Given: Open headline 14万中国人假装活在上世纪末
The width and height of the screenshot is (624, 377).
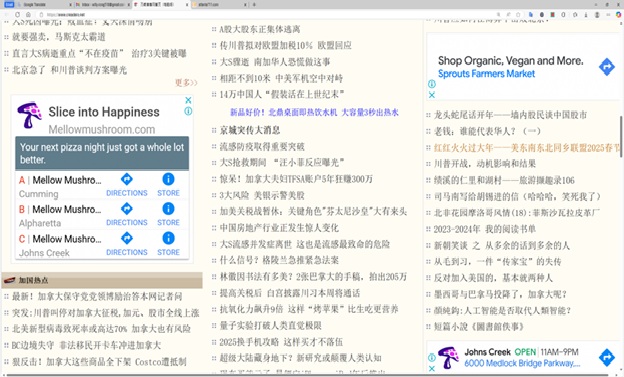Looking at the screenshot, I should click(282, 94).
